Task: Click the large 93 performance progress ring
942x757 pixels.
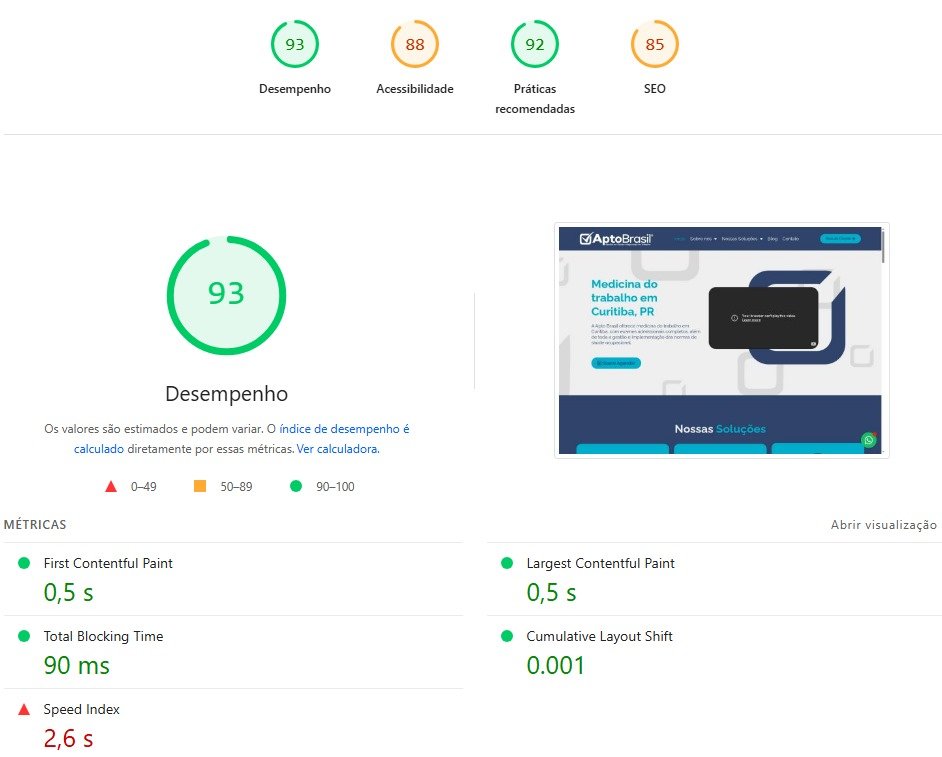Action: click(226, 294)
